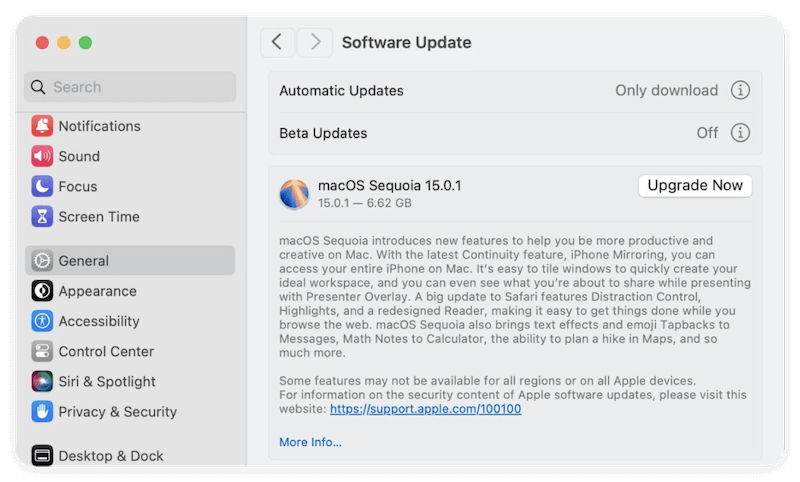Click the More Info… link
This screenshot has width=800, height=482.
pyautogui.click(x=310, y=442)
